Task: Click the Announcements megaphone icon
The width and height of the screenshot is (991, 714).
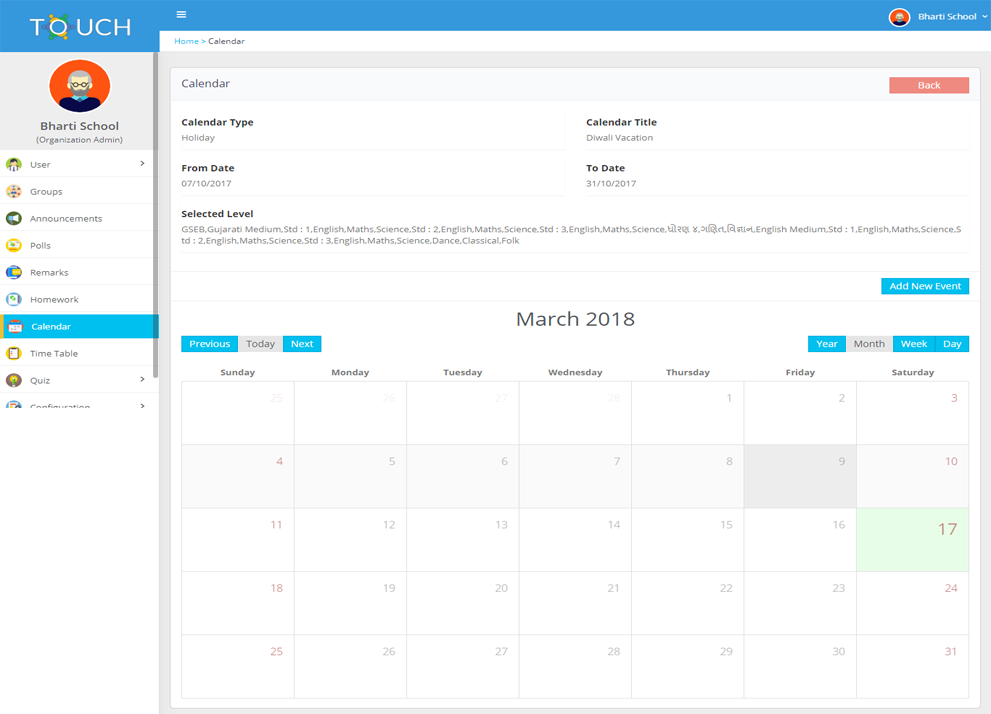Action: pos(14,218)
